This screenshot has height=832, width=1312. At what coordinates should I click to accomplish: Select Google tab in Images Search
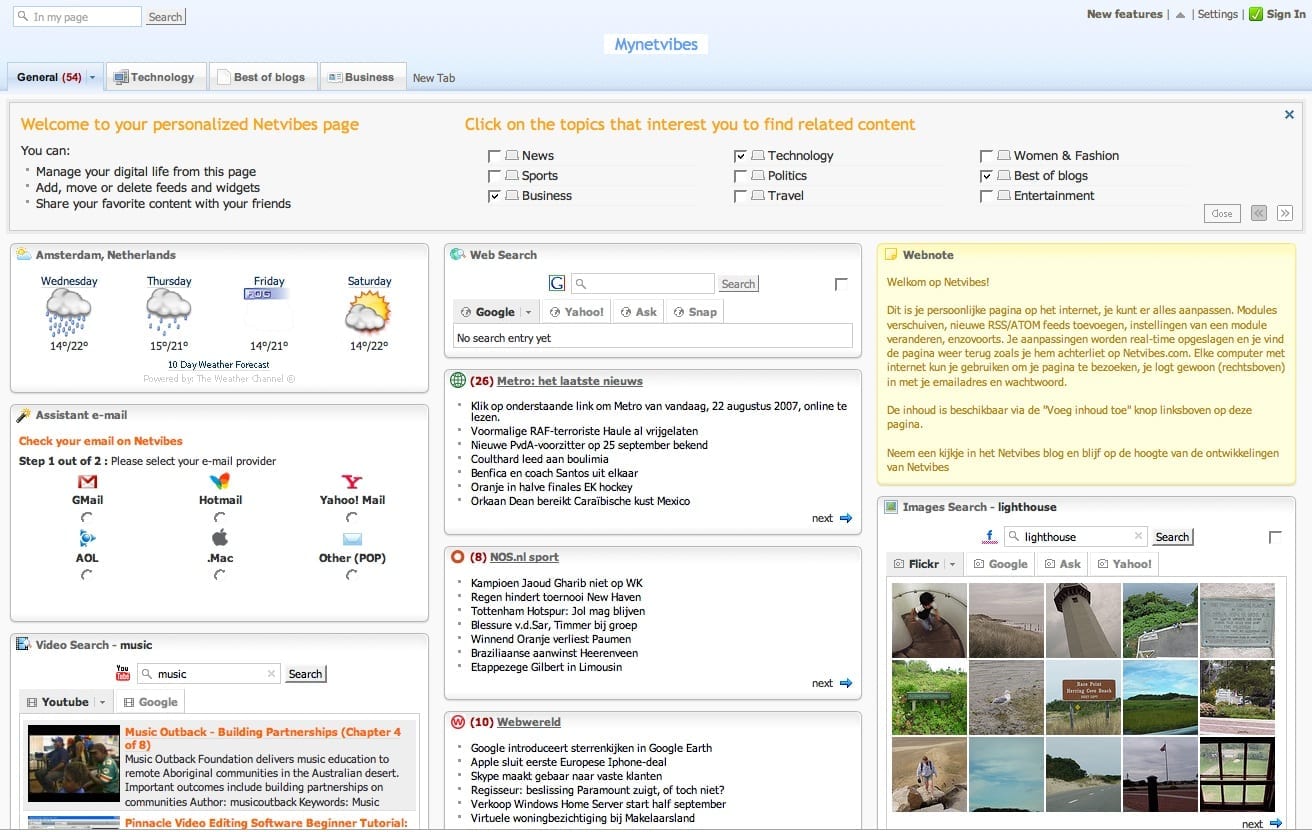click(x=1000, y=564)
